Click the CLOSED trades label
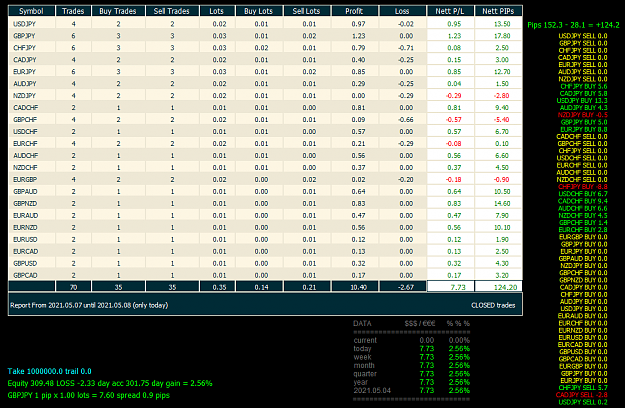The image size is (625, 408). click(493, 305)
